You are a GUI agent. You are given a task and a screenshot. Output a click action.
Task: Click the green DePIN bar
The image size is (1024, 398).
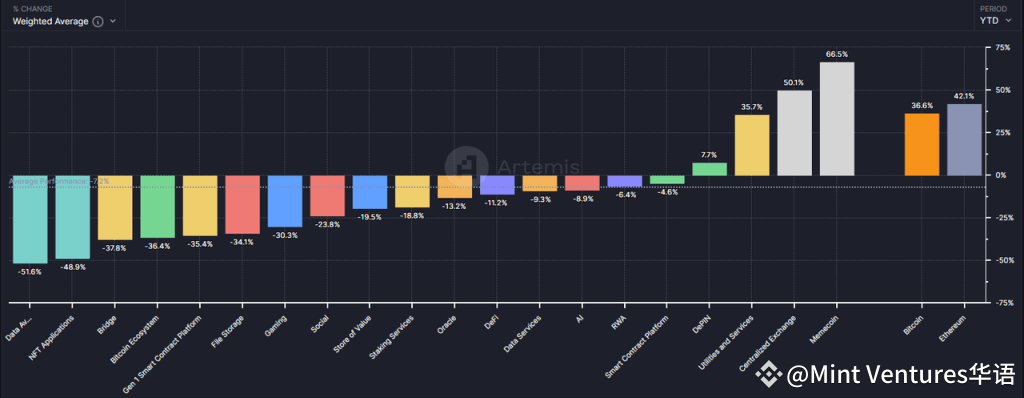click(709, 169)
